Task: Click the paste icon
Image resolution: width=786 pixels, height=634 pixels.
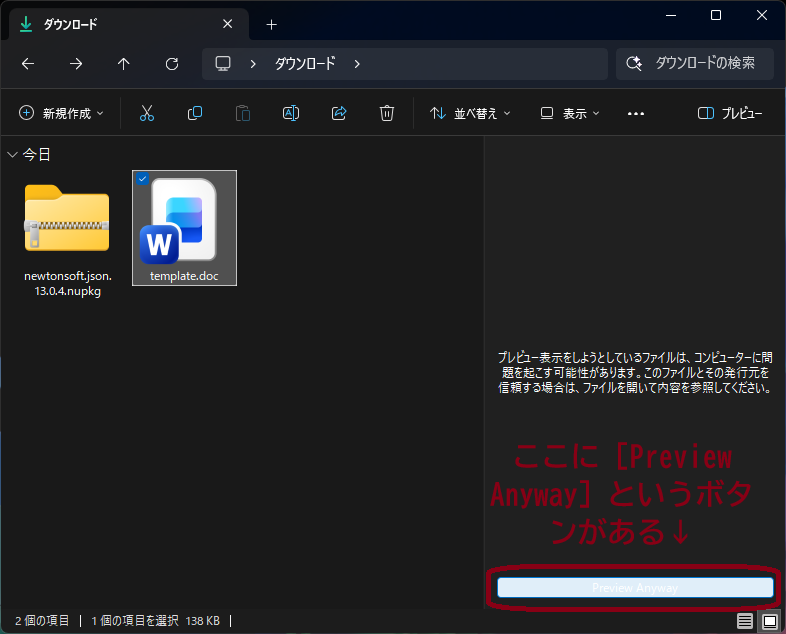Action: [x=243, y=113]
